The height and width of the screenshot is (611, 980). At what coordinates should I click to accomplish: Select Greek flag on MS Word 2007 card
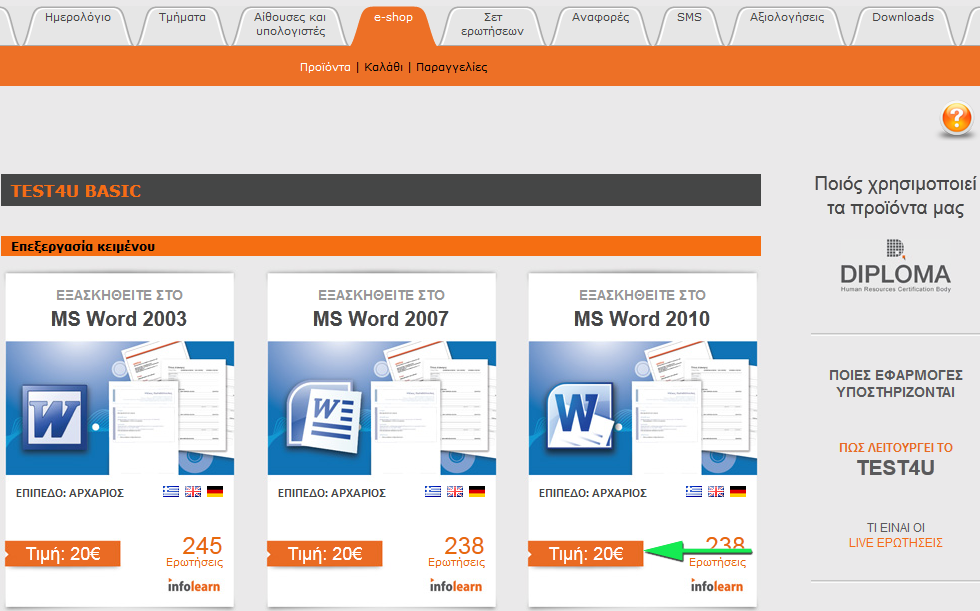(432, 492)
